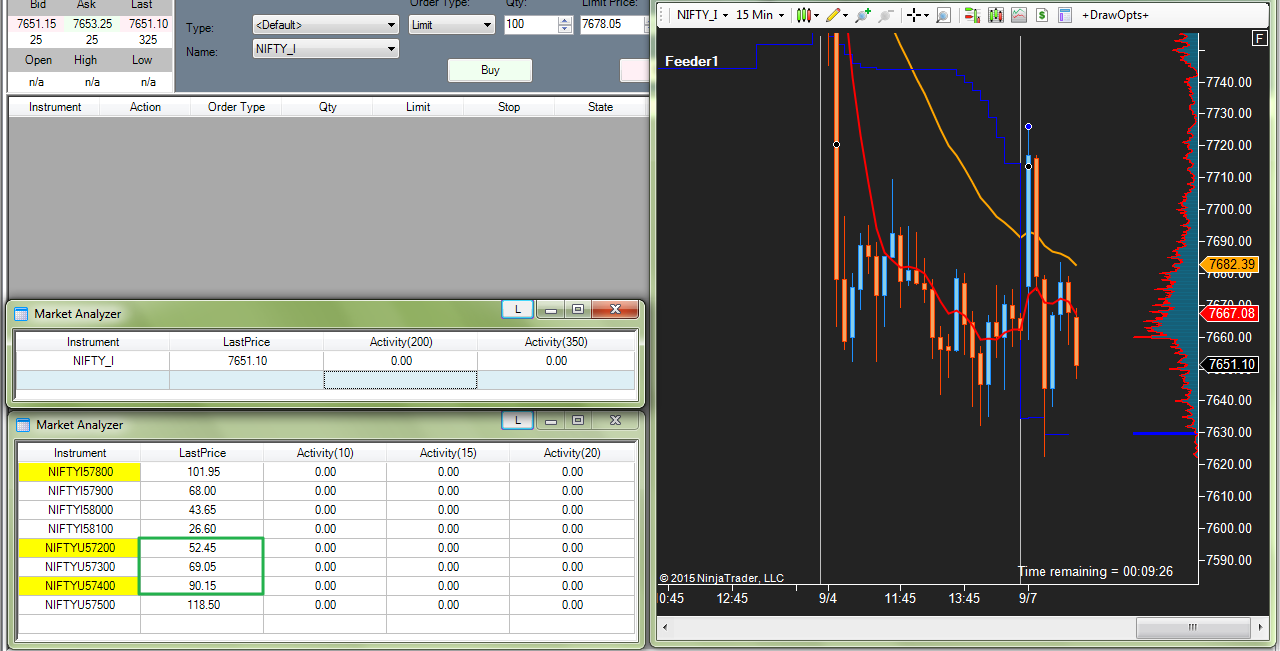Click the Buy button
Viewport: 1280px width, 651px height.
490,70
